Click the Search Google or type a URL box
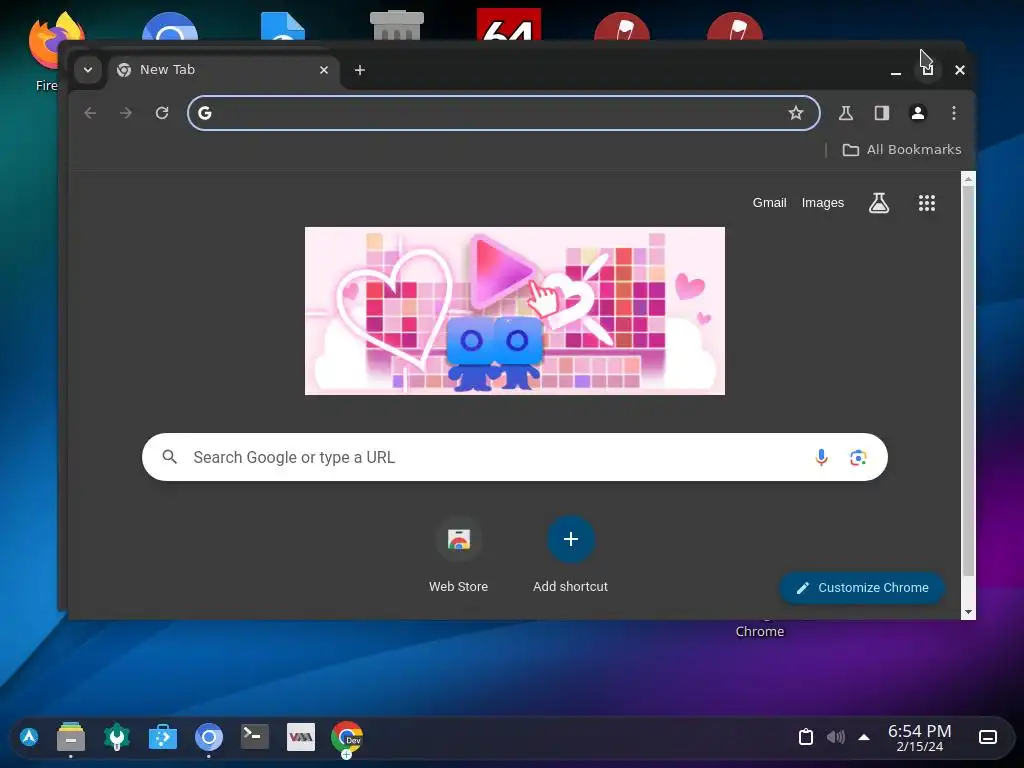 click(x=515, y=457)
